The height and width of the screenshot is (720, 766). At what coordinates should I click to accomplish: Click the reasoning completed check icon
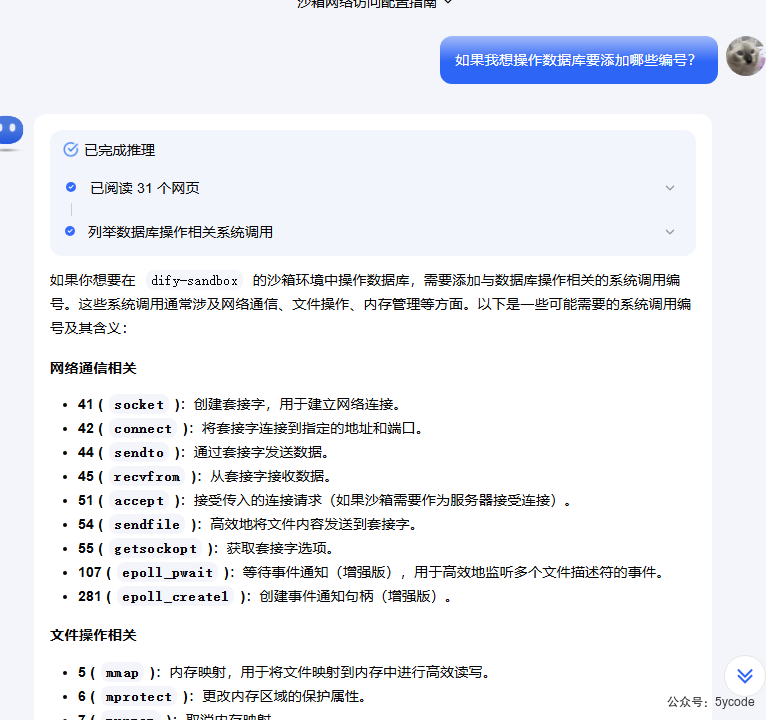[x=71, y=149]
